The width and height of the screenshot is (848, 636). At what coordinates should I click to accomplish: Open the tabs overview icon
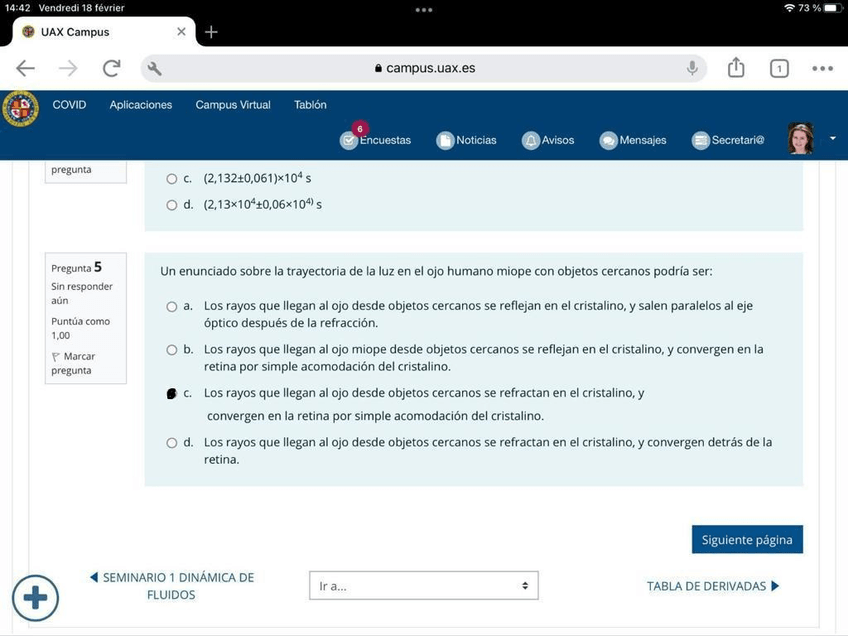click(x=779, y=68)
